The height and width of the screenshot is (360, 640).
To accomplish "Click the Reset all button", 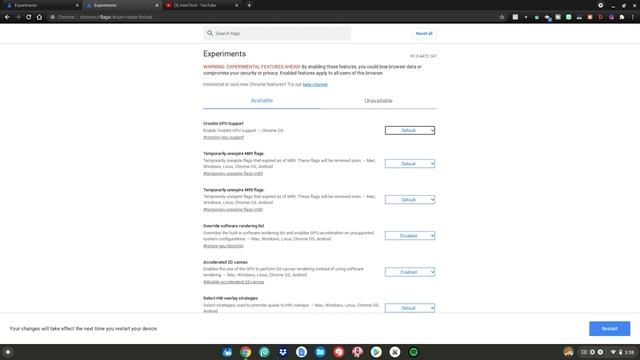I will tap(424, 33).
